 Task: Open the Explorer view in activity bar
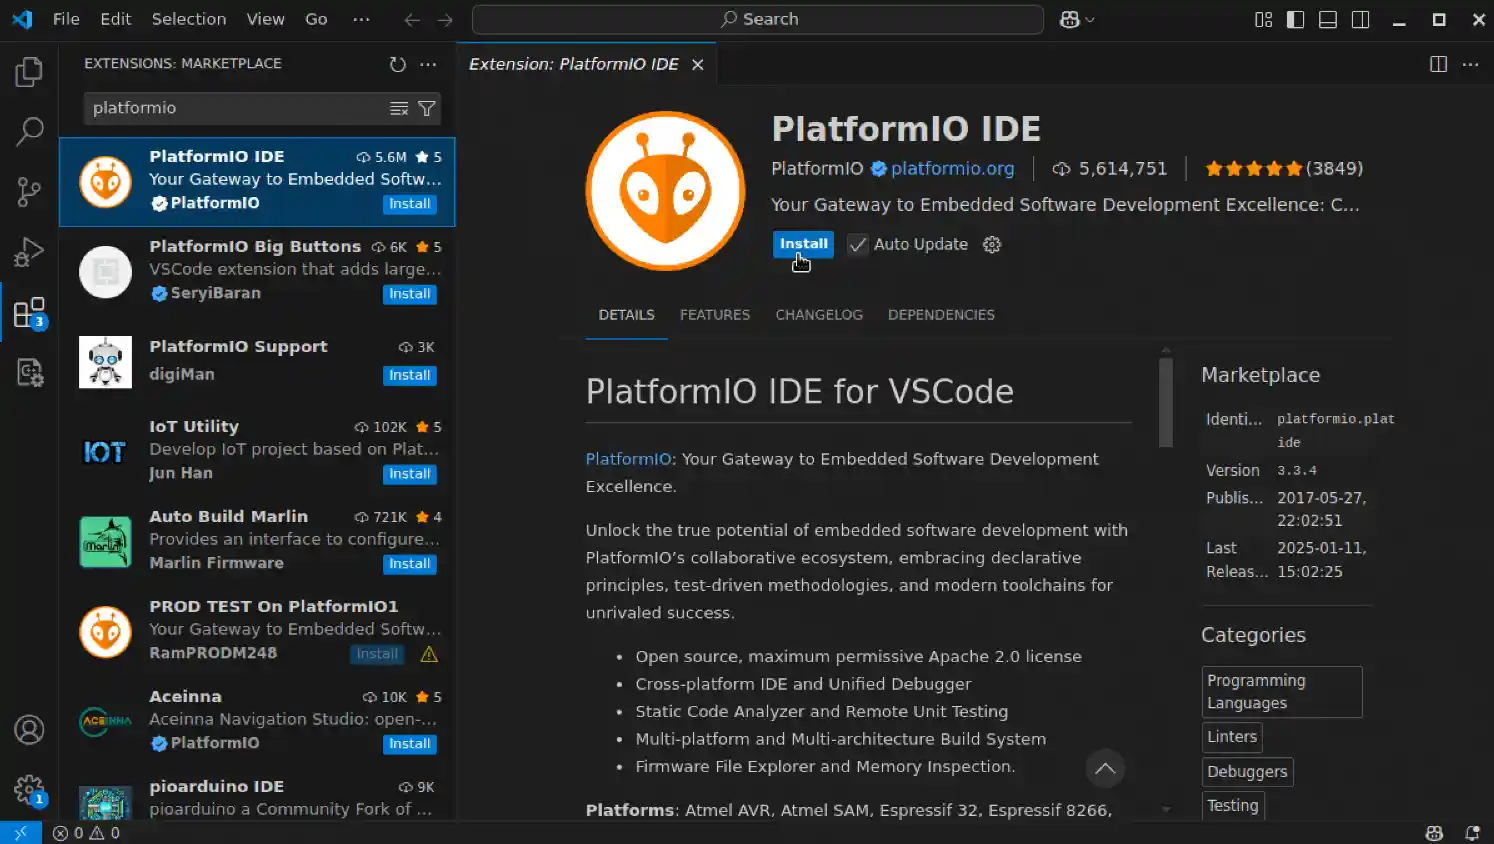tap(29, 71)
